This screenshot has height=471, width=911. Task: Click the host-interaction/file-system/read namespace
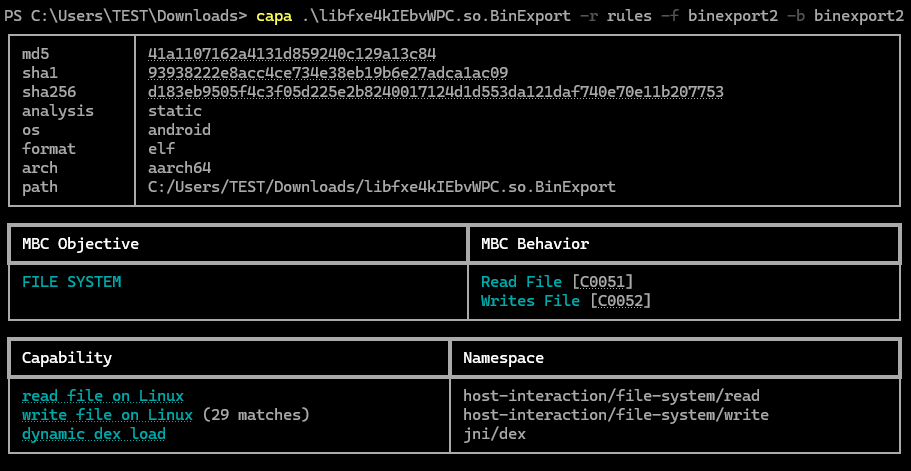[611, 396]
